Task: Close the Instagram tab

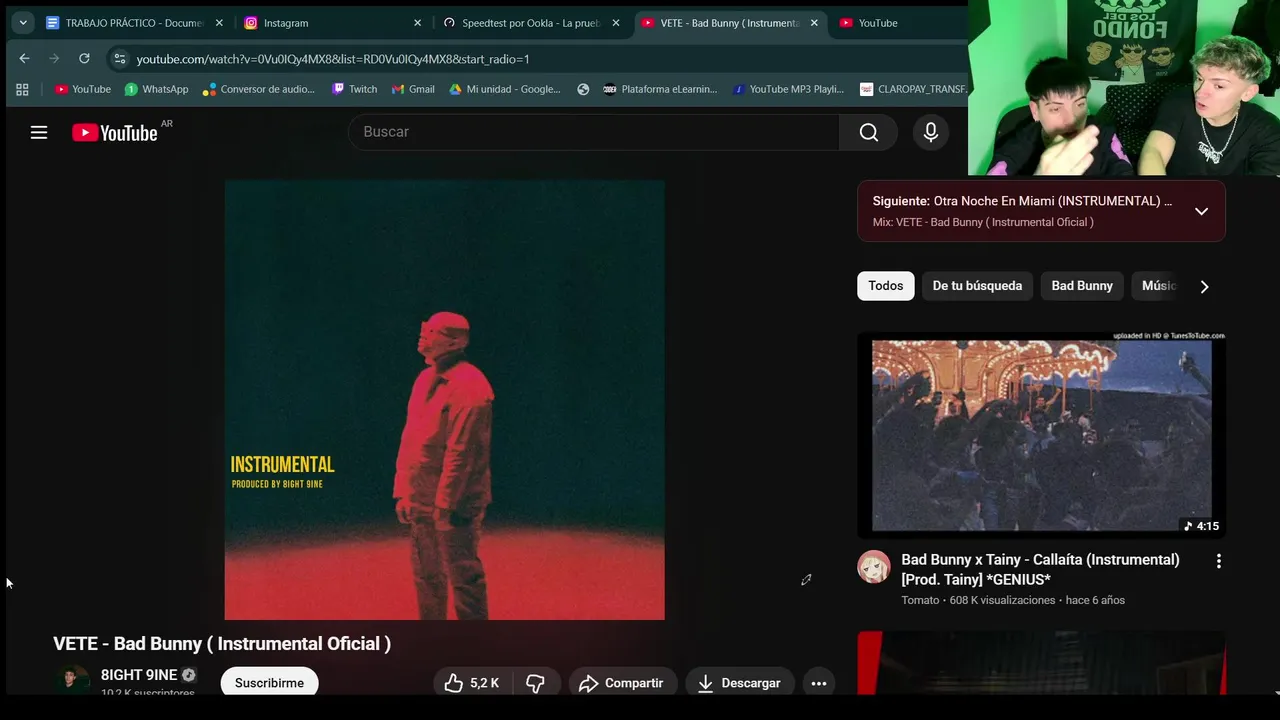Action: pyautogui.click(x=417, y=23)
